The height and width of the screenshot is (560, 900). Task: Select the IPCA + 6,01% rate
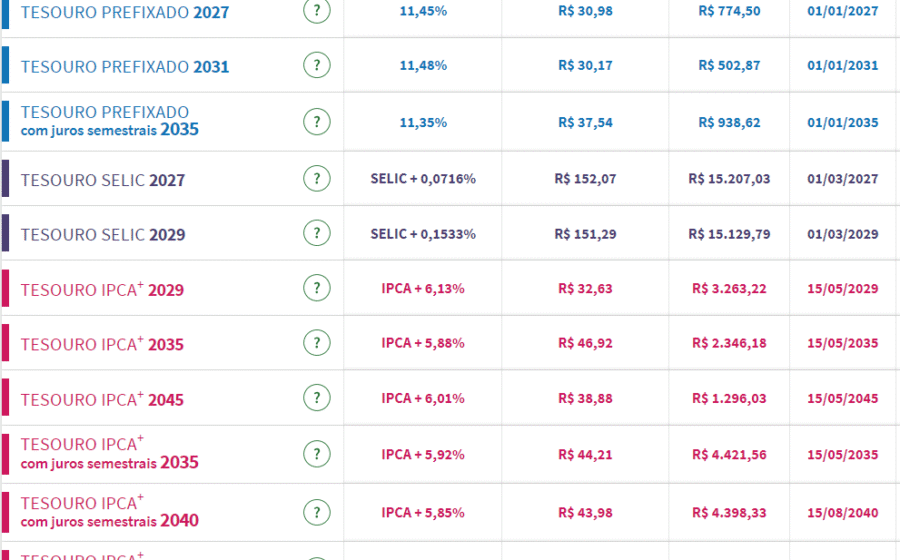pyautogui.click(x=423, y=398)
